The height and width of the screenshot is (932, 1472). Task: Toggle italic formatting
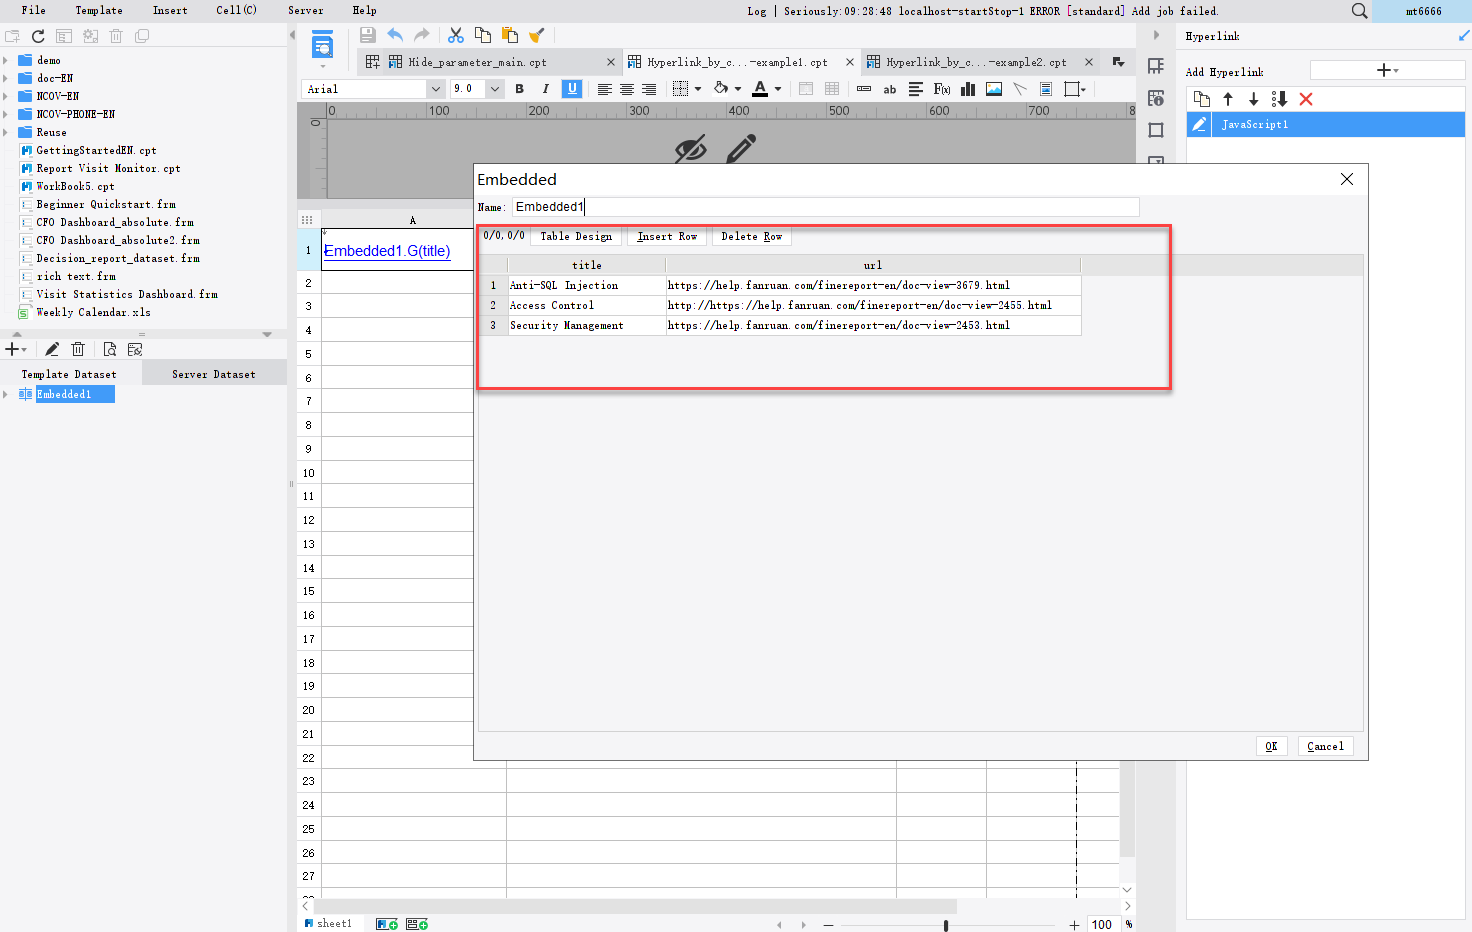[x=545, y=89]
